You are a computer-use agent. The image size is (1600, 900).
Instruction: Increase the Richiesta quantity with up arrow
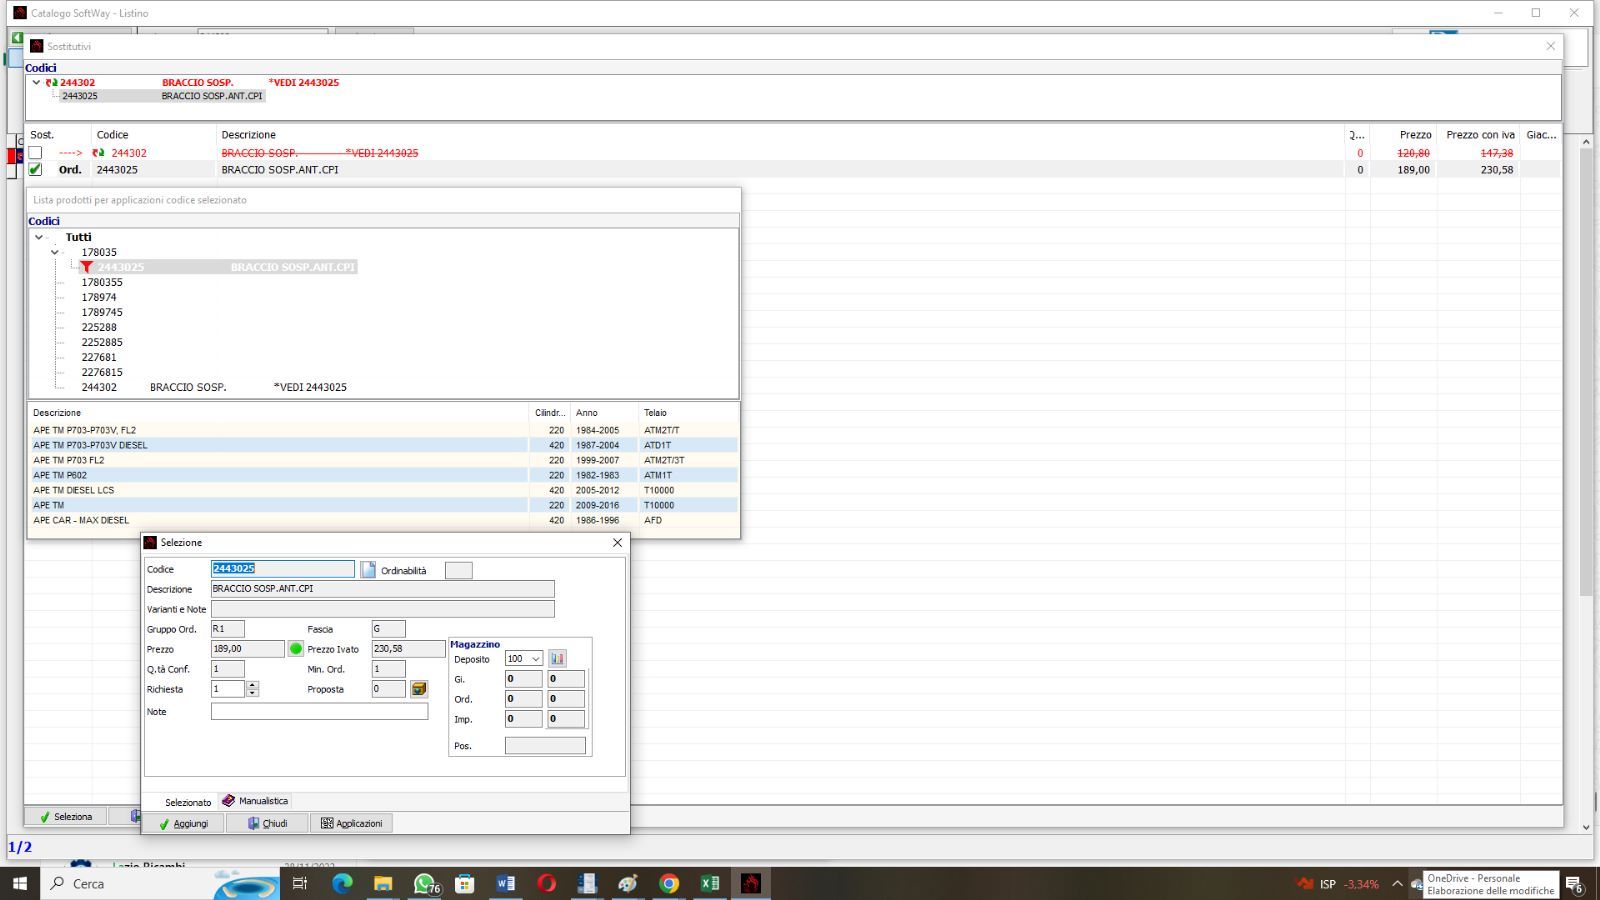[x=252, y=685]
